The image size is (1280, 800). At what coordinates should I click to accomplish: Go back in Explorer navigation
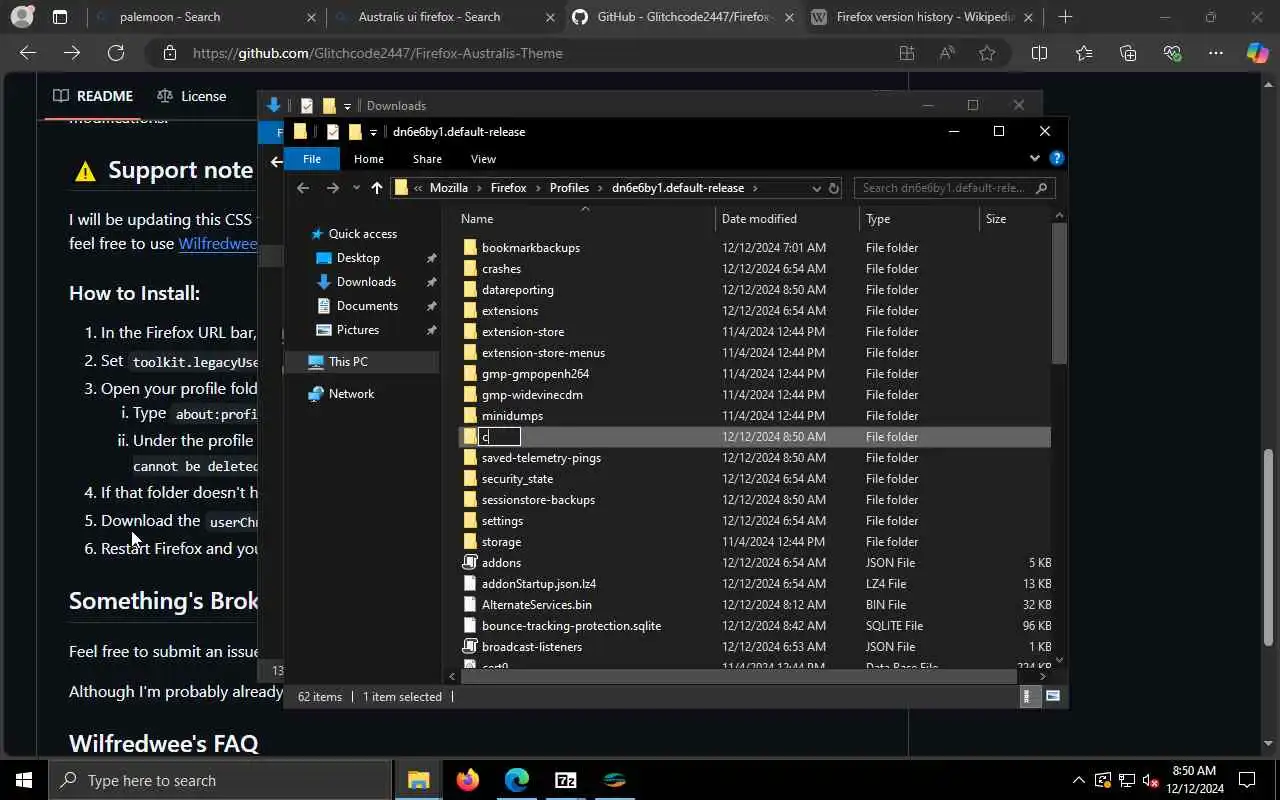tap(303, 188)
